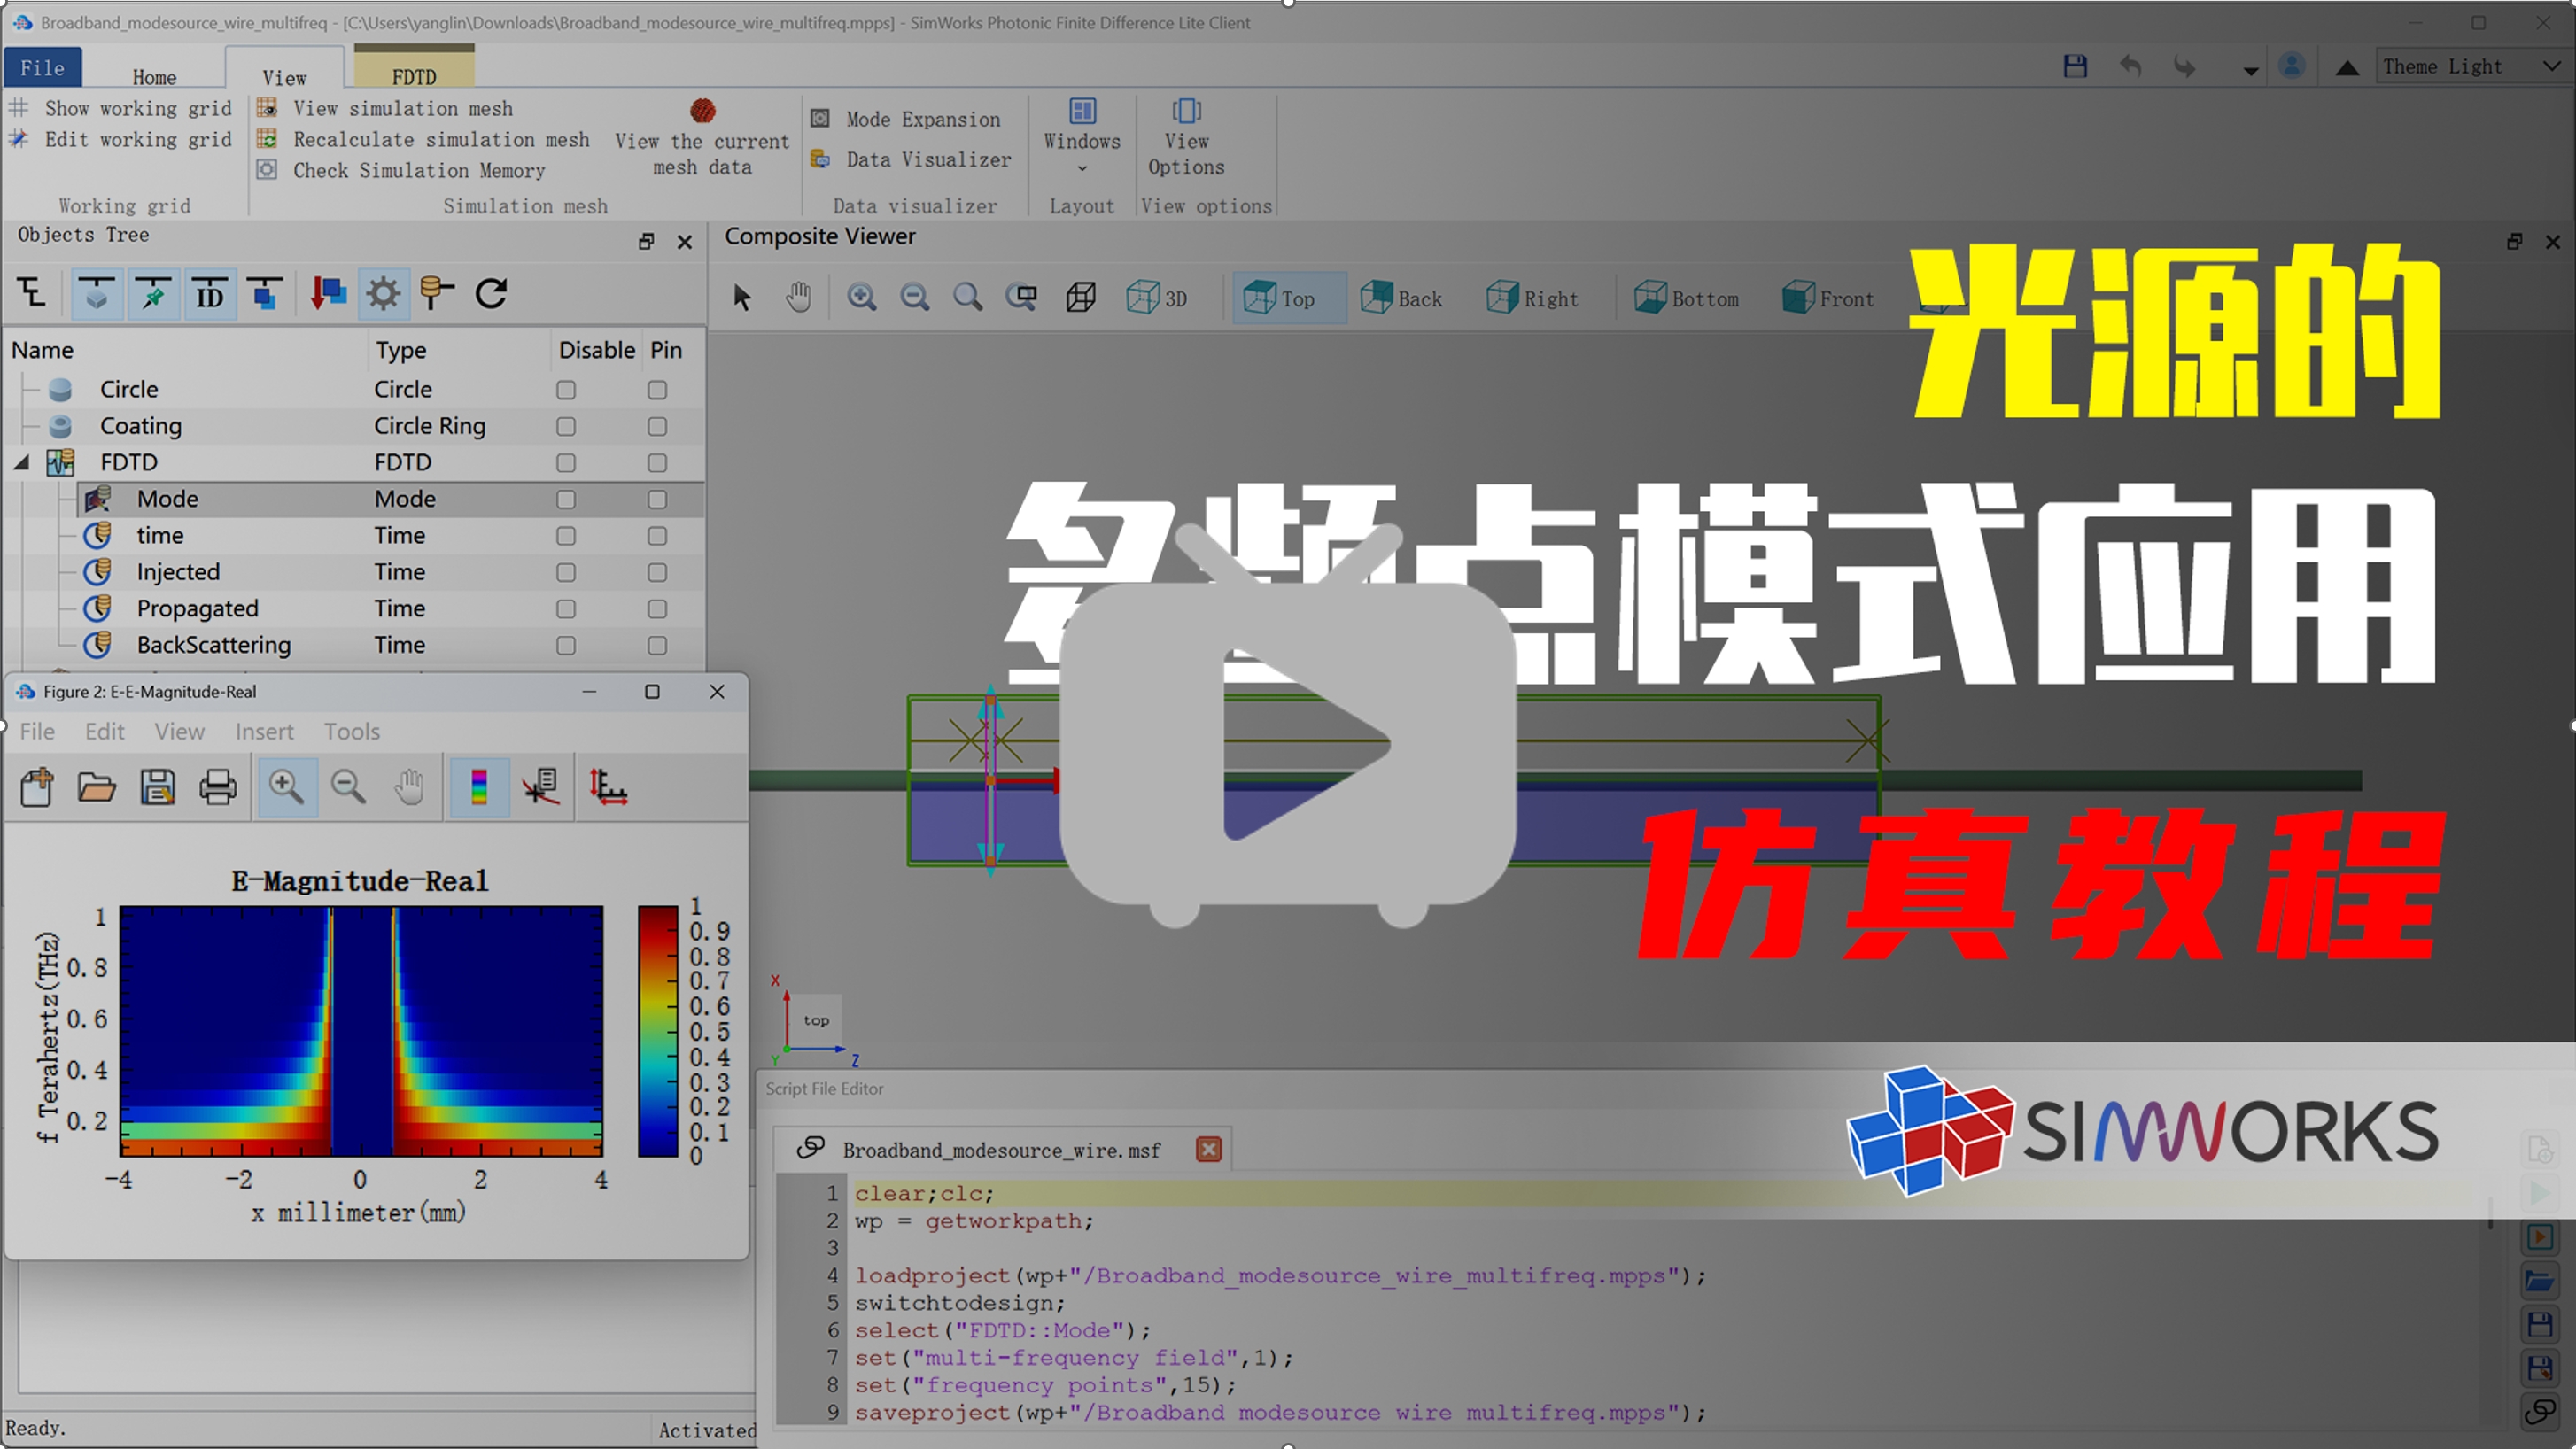This screenshot has width=2576, height=1449.
Task: Toggle the colorbar icon in Figure 2 toolbar
Action: click(479, 788)
